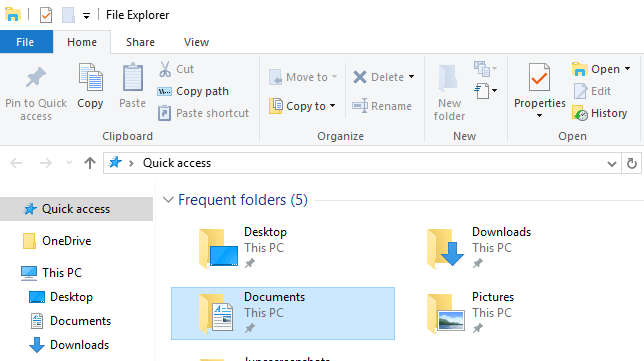Open the Delete dropdown arrow
The height and width of the screenshot is (361, 644).
click(412, 77)
